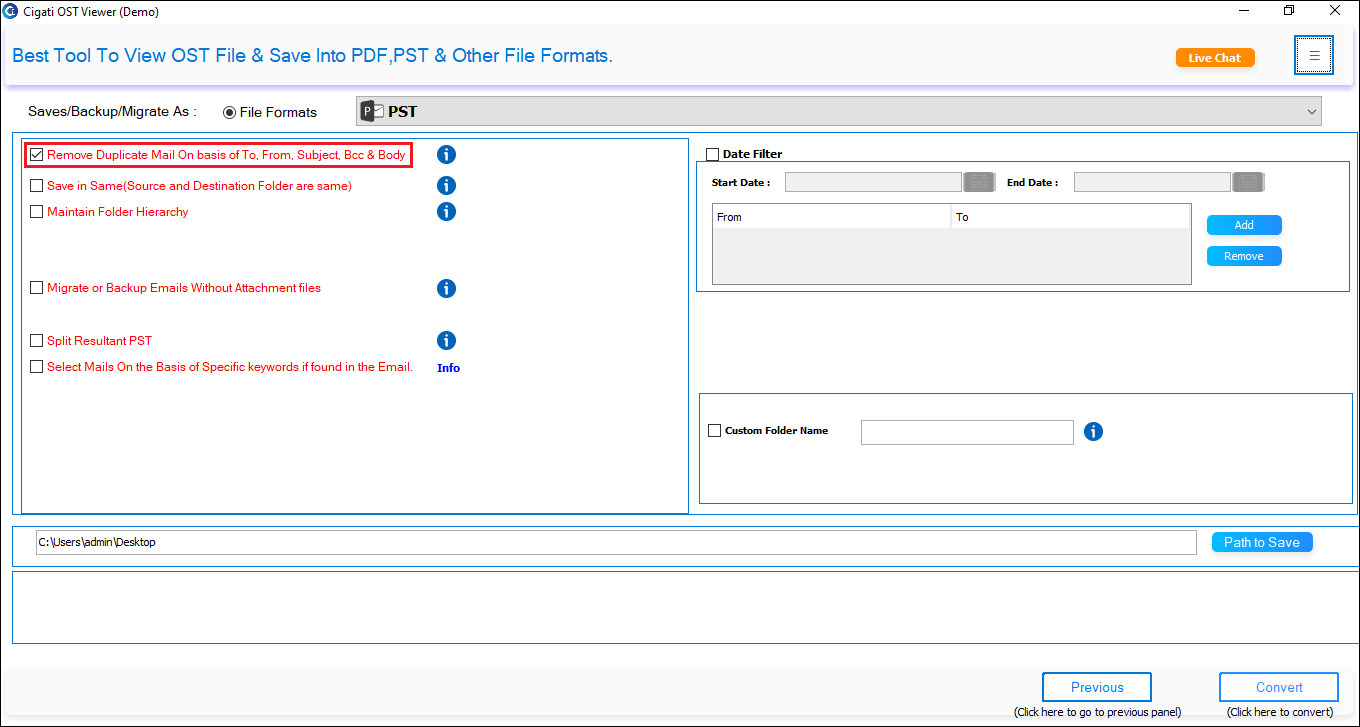This screenshot has height=727, width=1360.
Task: Enable Save in Same folder option
Action: (x=37, y=186)
